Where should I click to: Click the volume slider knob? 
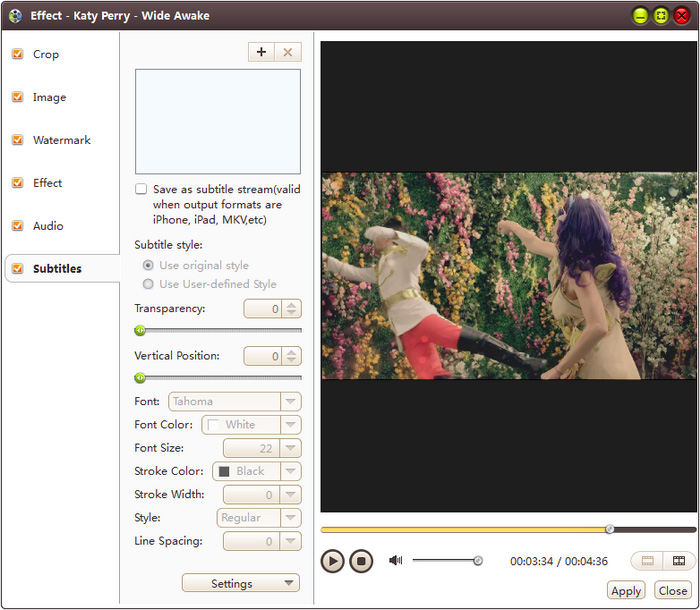(x=478, y=560)
